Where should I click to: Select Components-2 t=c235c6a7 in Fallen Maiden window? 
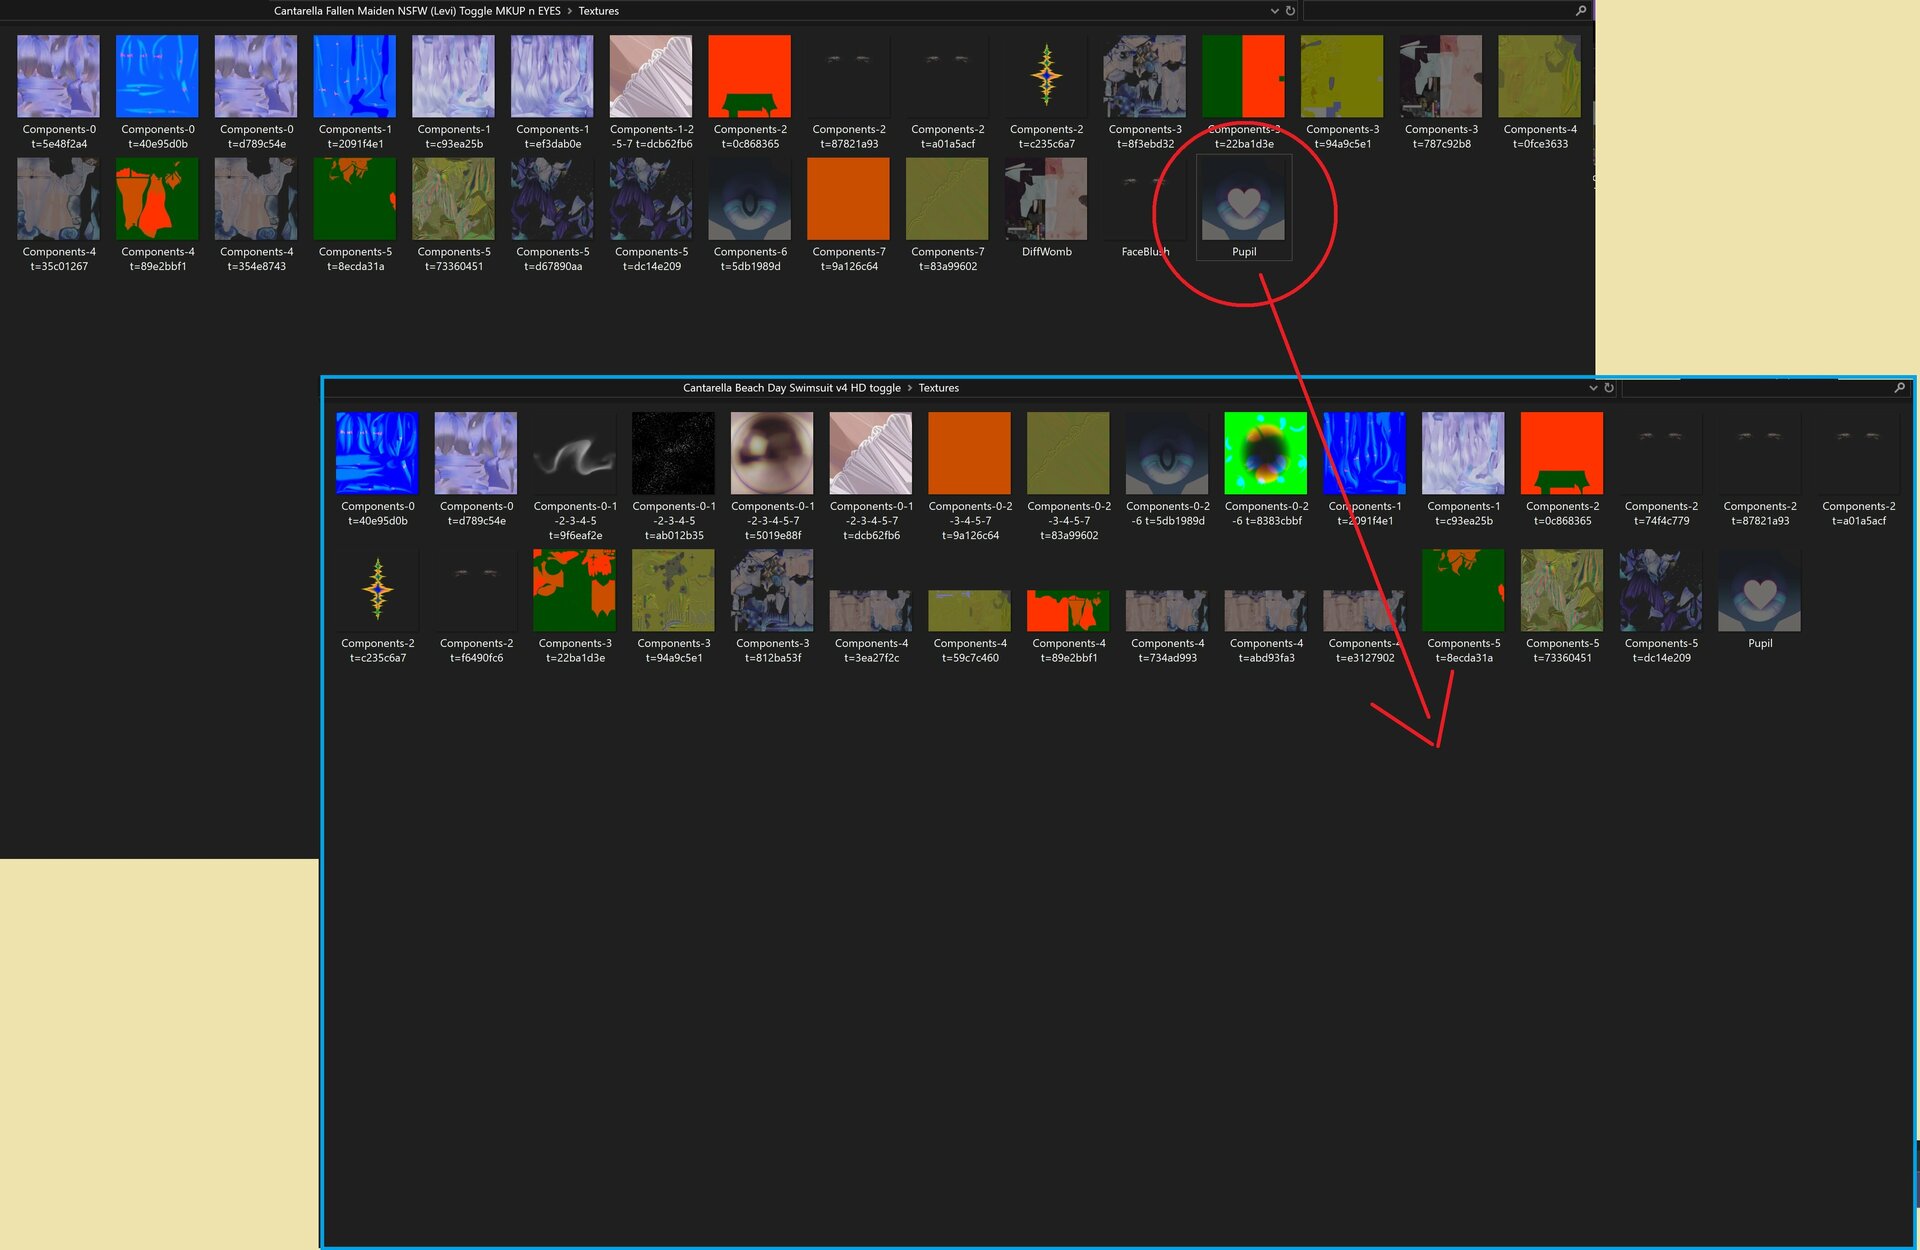pyautogui.click(x=1046, y=92)
